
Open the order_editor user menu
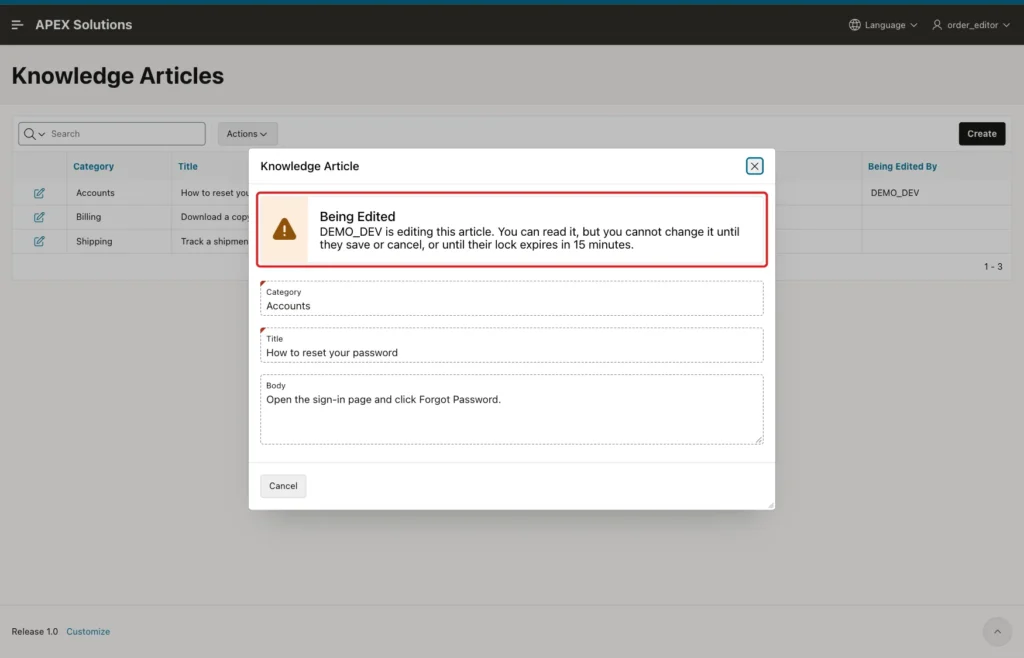point(970,25)
